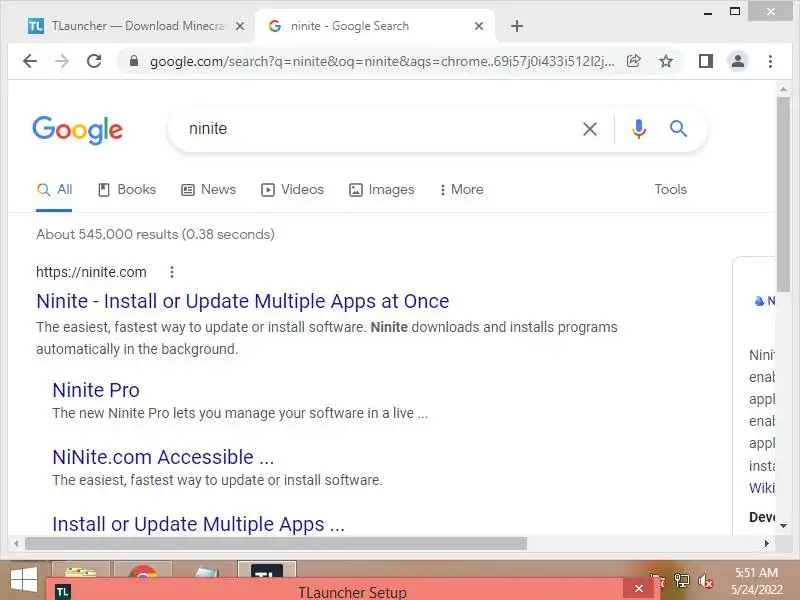Click into the ninite search field
The image size is (800, 600).
click(378, 129)
